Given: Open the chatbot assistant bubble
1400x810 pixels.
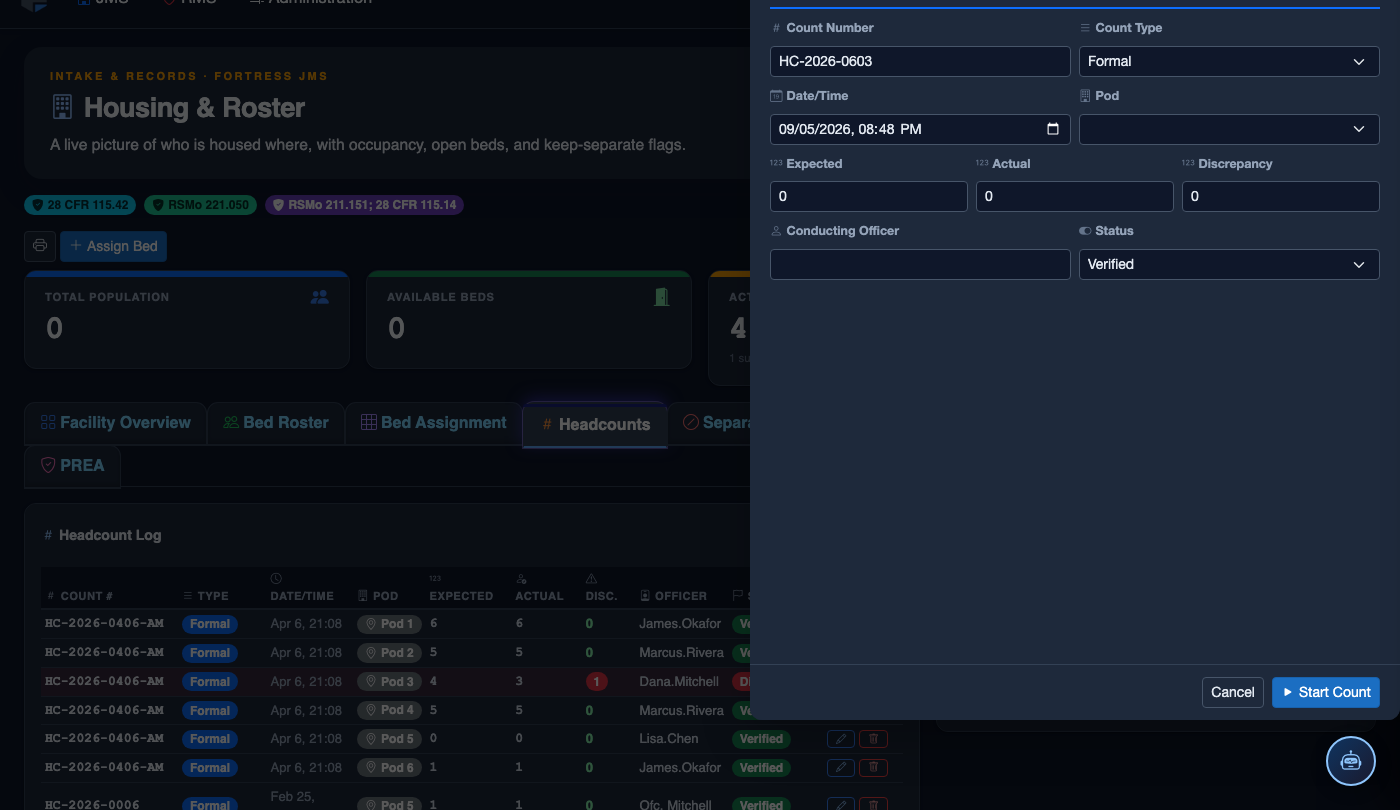Looking at the screenshot, I should 1351,761.
